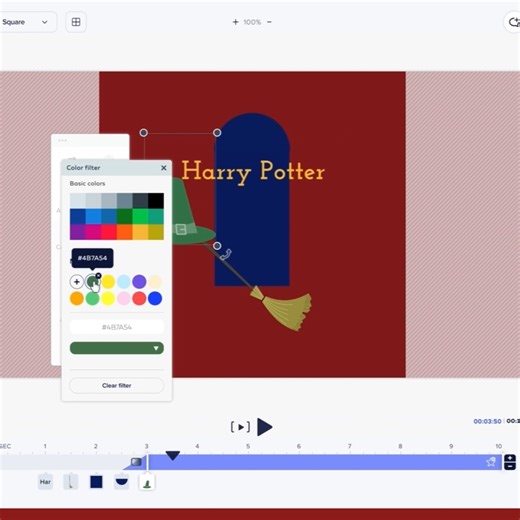Image resolution: width=520 pixels, height=520 pixels.
Task: Pick the slate gray basic color swatch
Action: pos(125,201)
